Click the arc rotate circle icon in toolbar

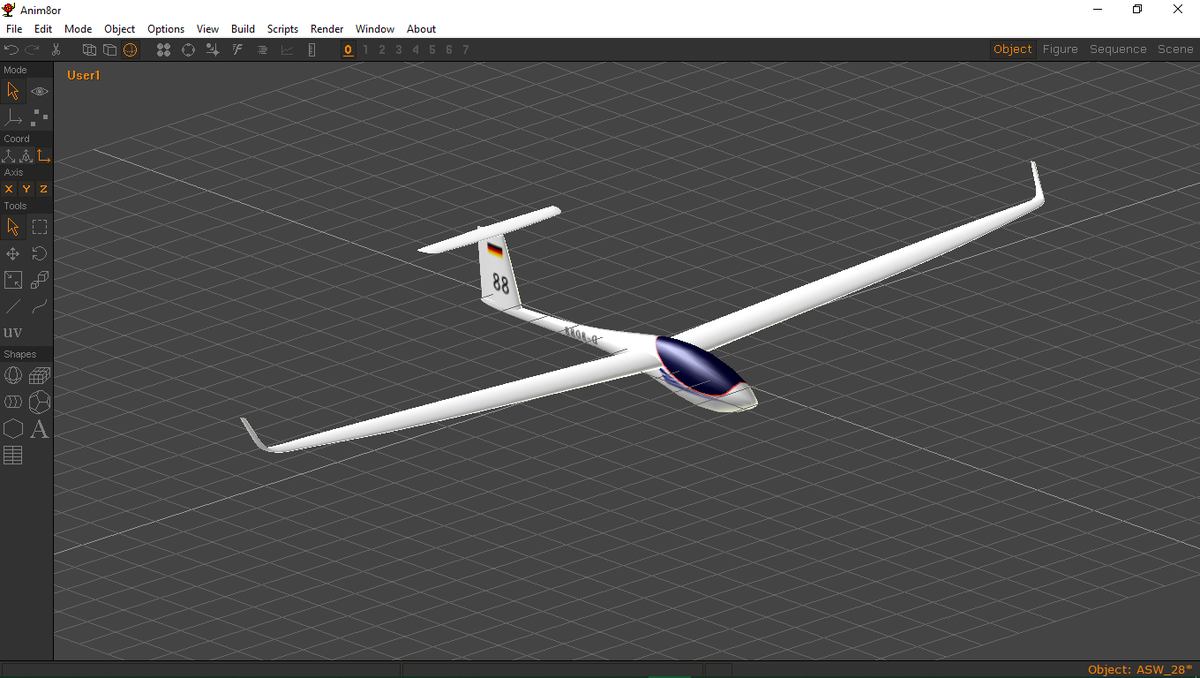pos(188,50)
